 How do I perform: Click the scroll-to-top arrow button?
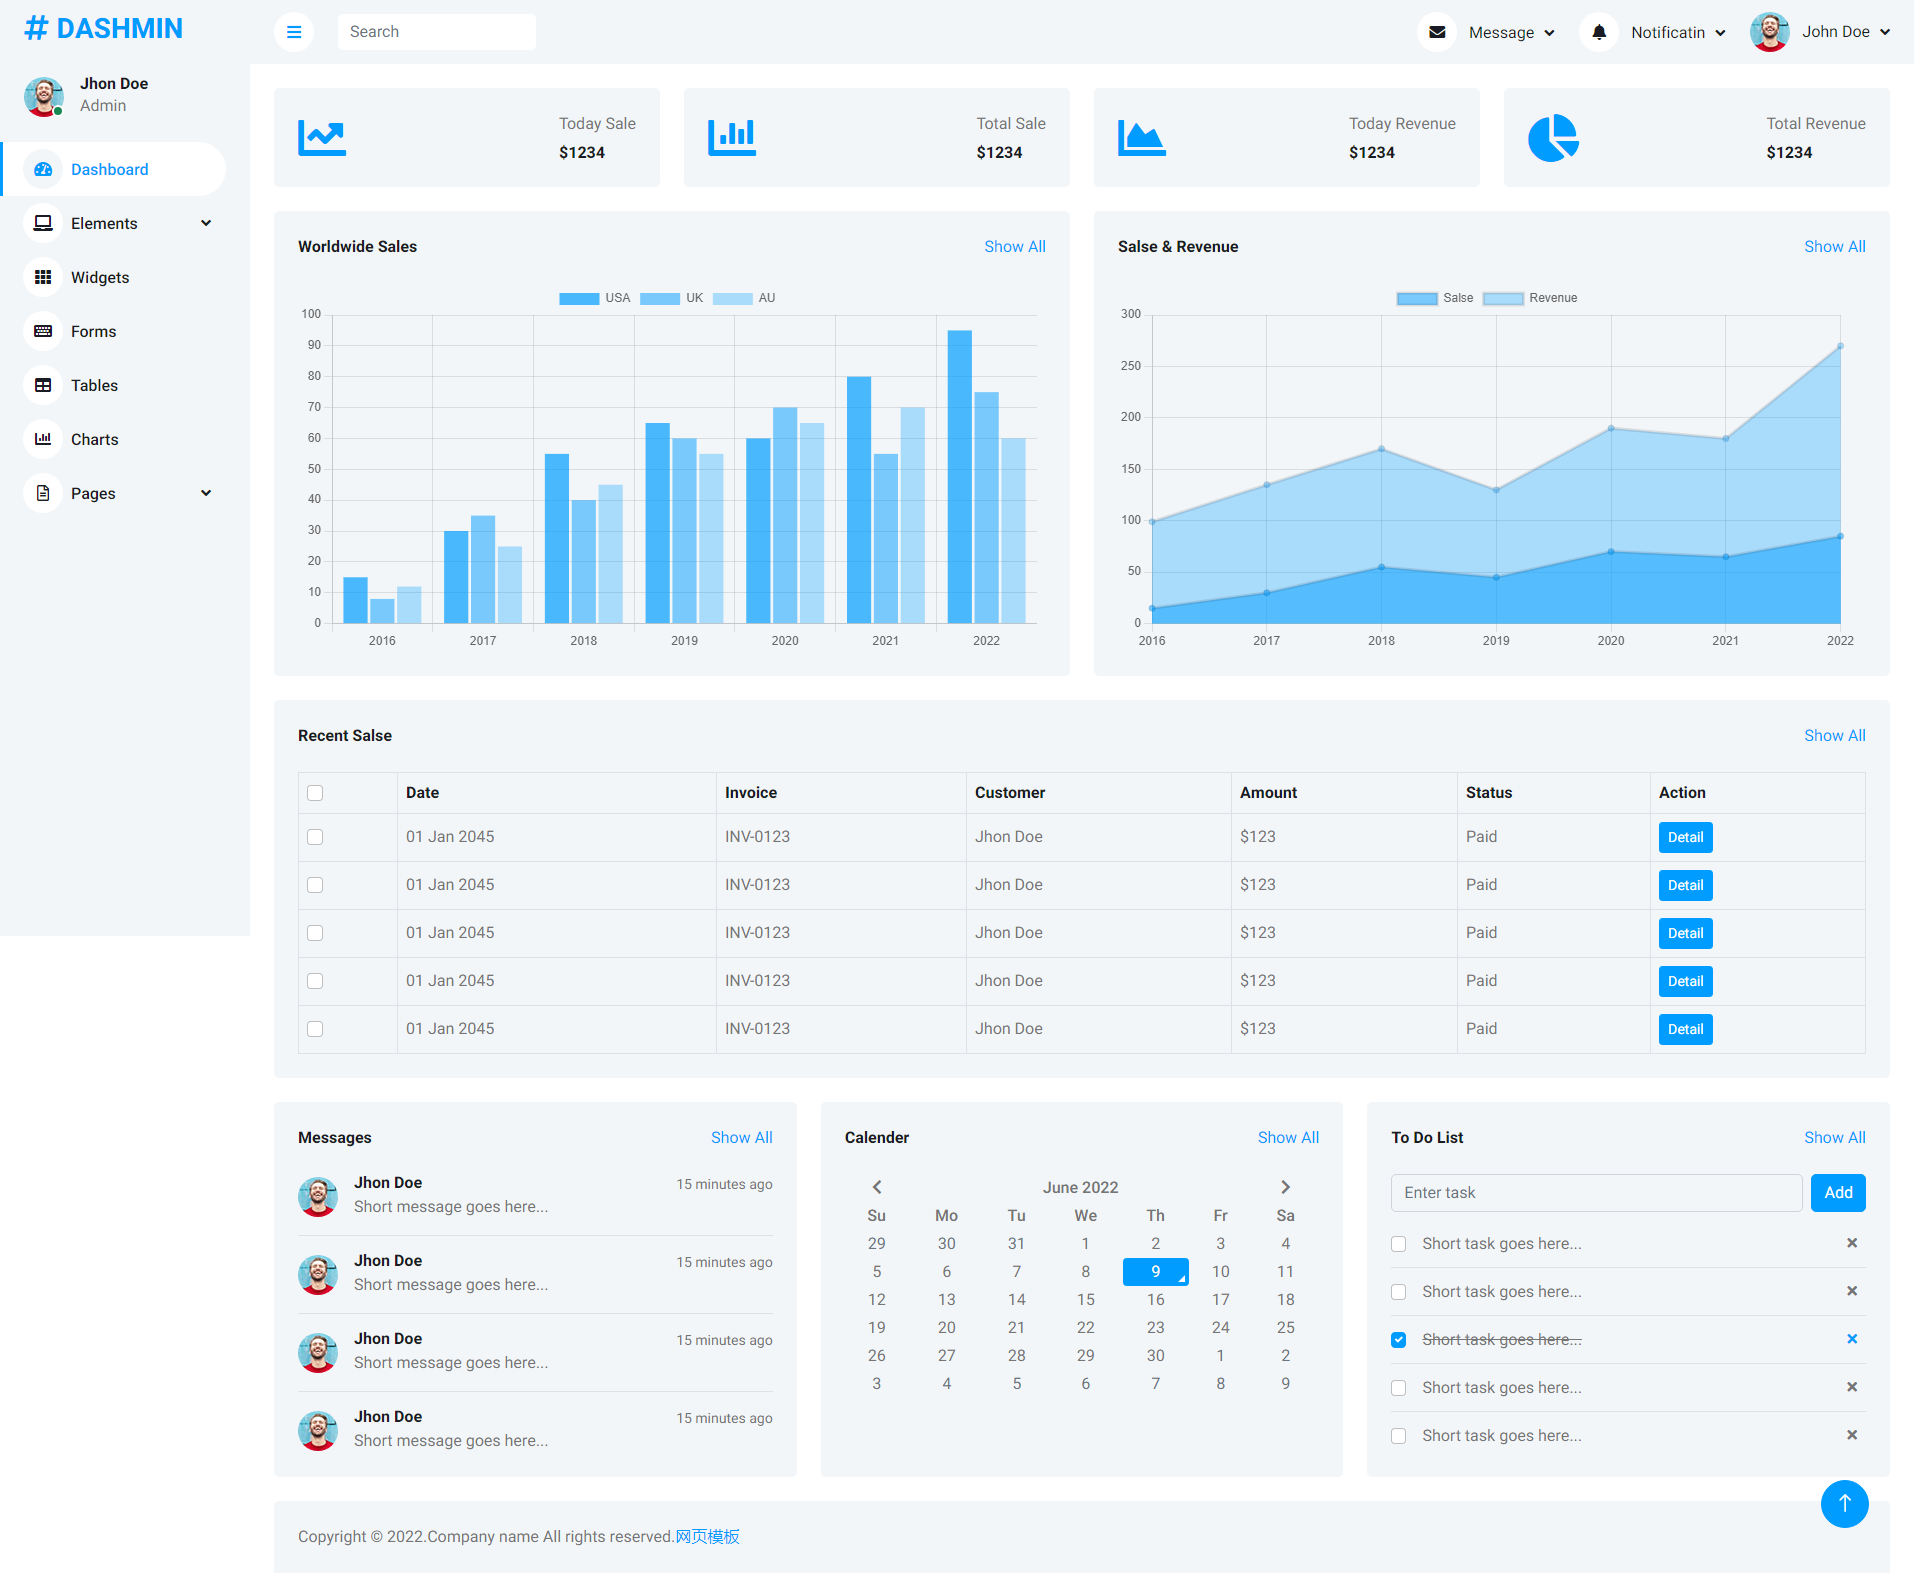1844,1503
